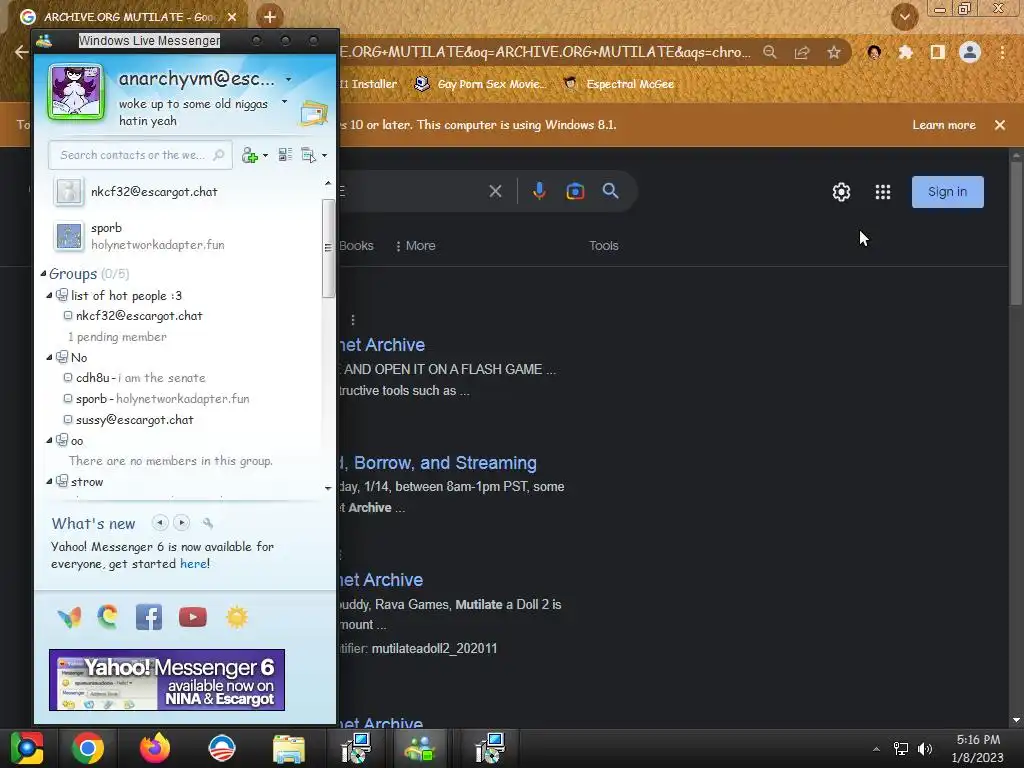This screenshot has height=768, width=1024.
Task: Click the Show menu icon in Messenger
Action: point(308,155)
